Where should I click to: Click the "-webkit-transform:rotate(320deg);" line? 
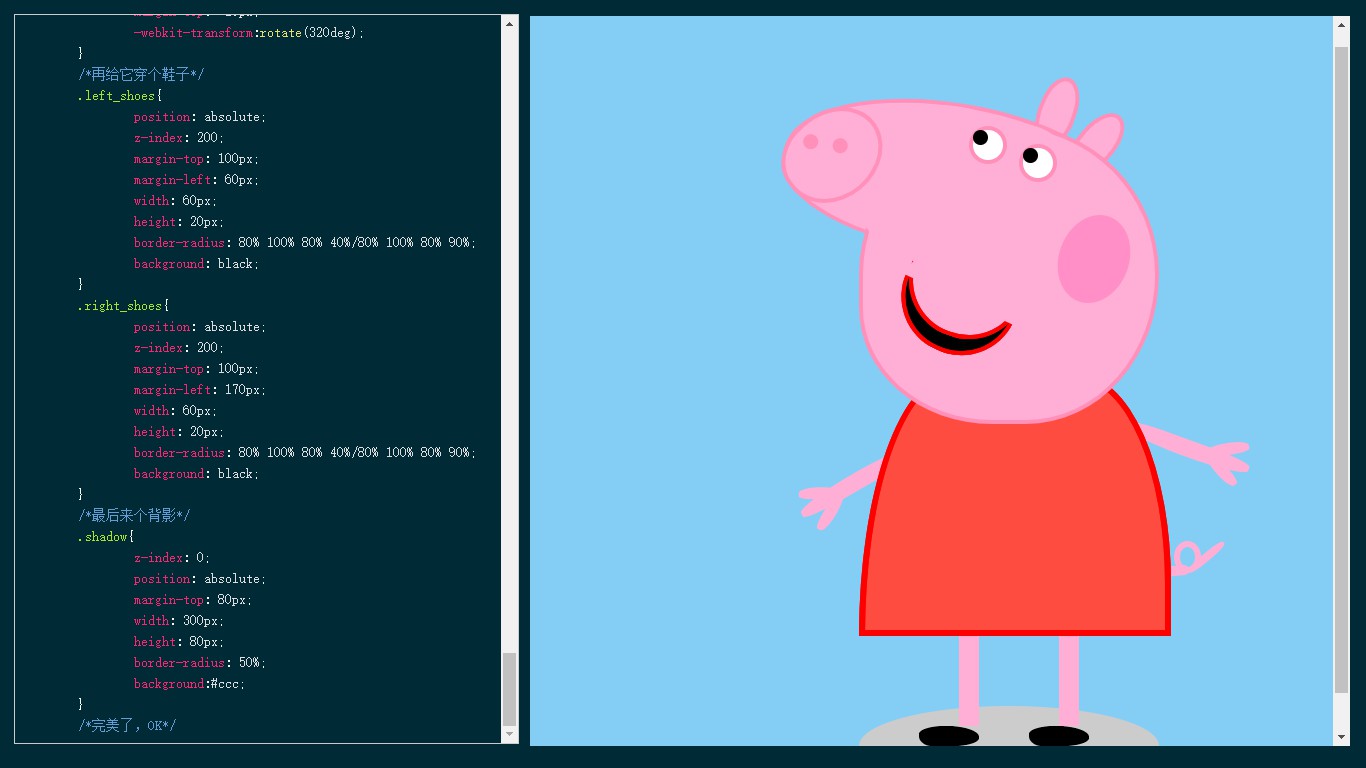coord(249,33)
